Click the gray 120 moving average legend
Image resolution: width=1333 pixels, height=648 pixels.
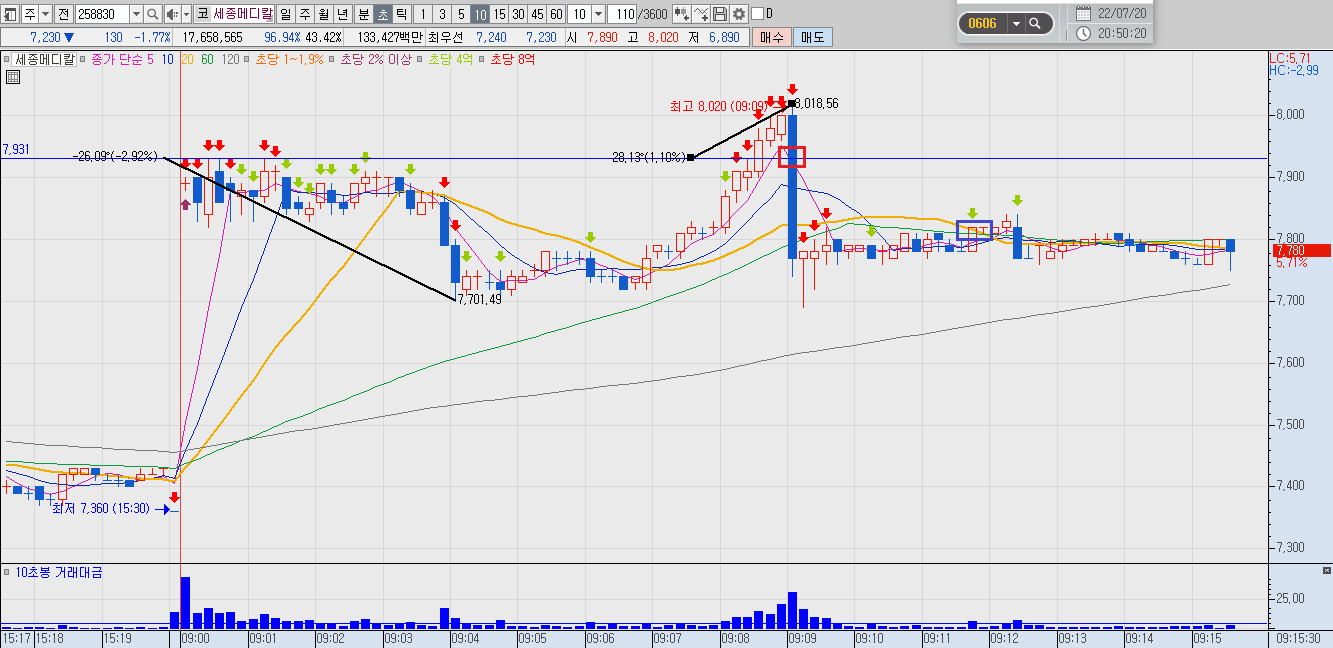coord(230,59)
